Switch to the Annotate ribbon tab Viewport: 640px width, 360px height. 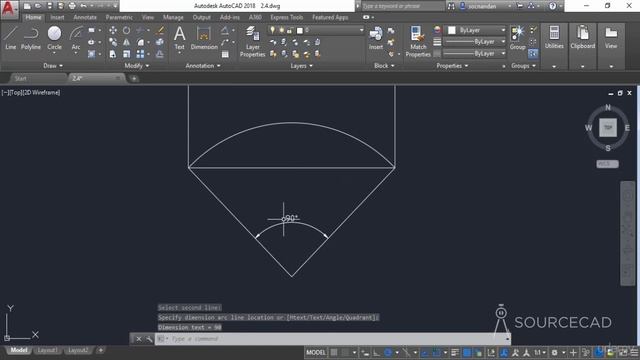(85, 17)
